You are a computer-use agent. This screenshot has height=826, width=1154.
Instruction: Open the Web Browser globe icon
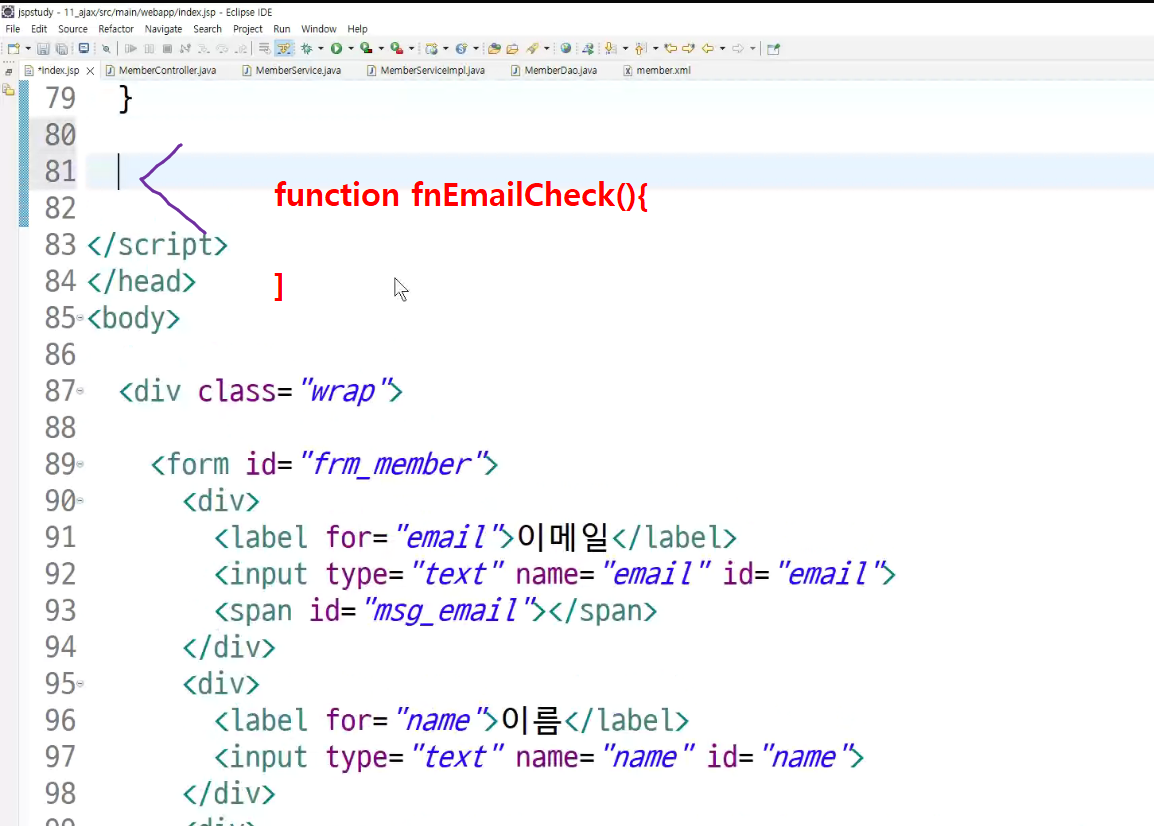point(565,49)
